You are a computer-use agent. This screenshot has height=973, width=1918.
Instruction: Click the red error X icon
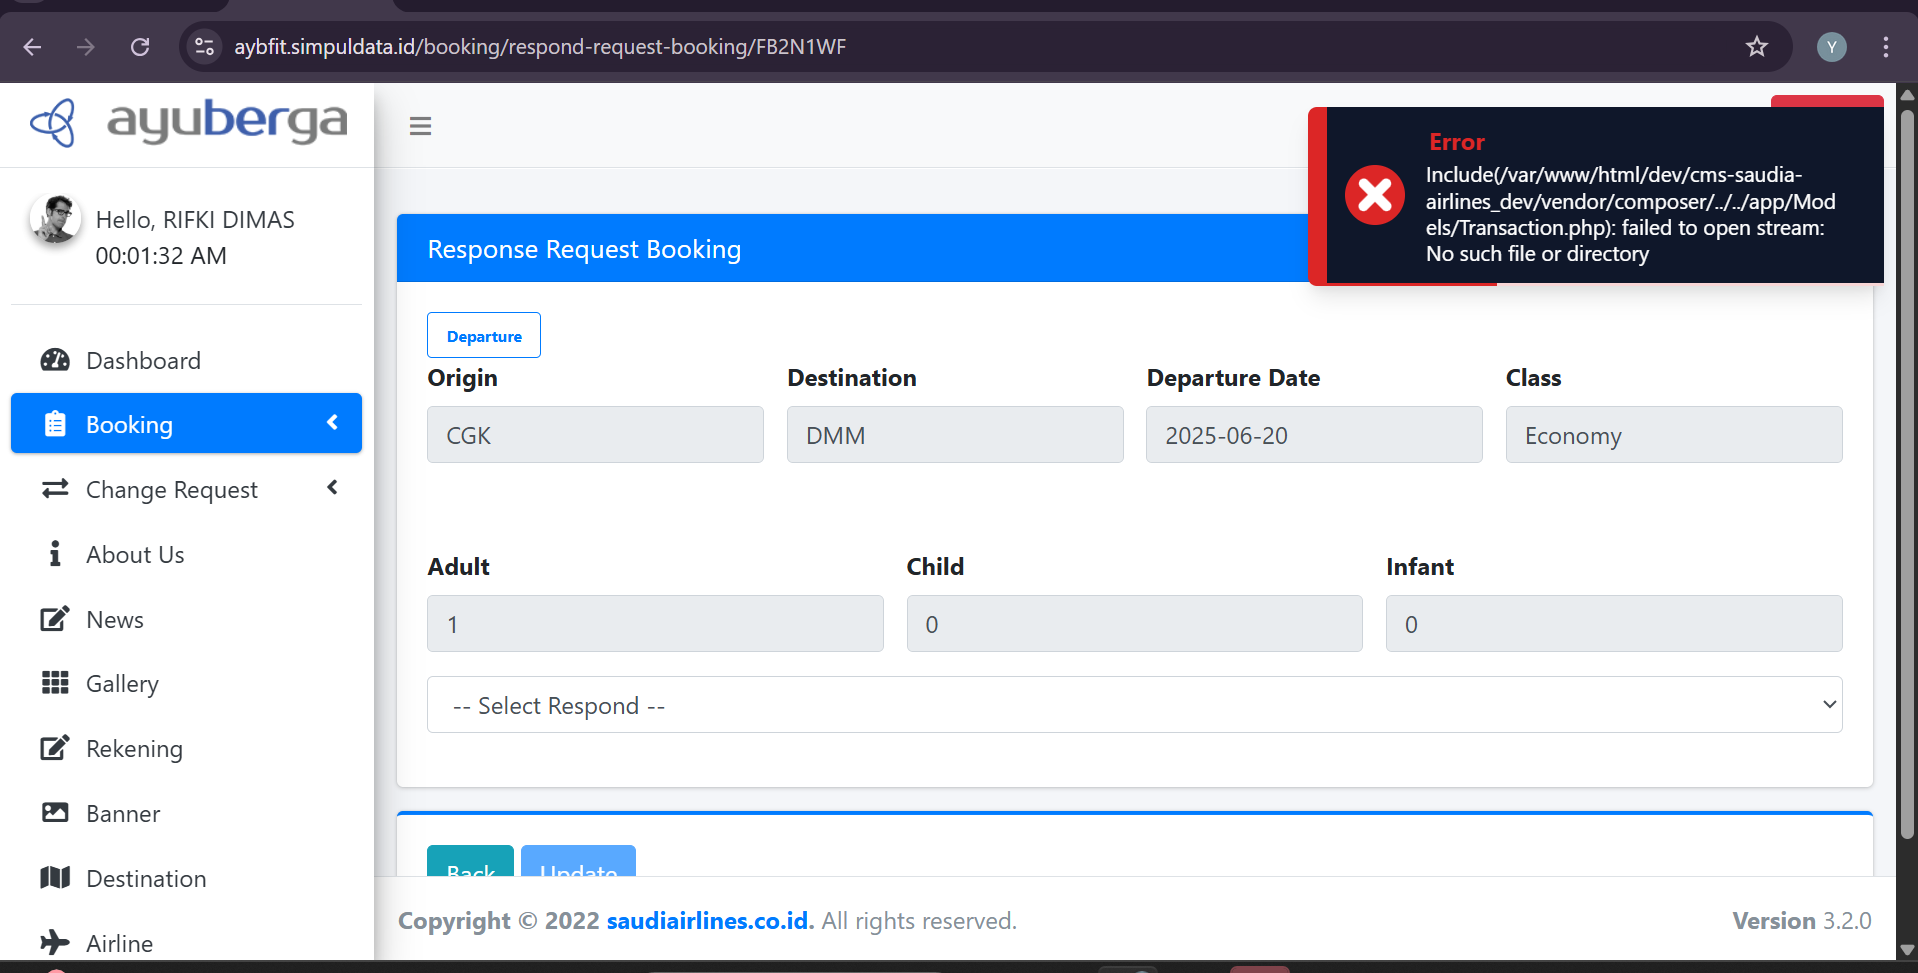pyautogui.click(x=1374, y=195)
